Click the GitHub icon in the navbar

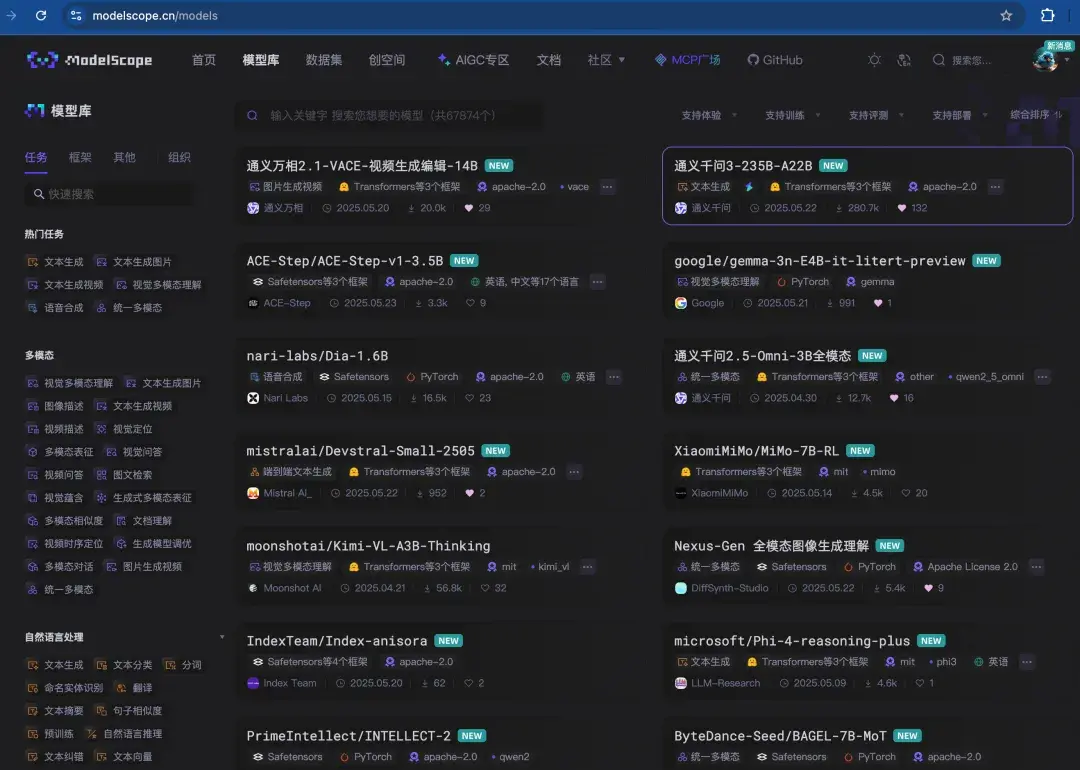(754, 60)
